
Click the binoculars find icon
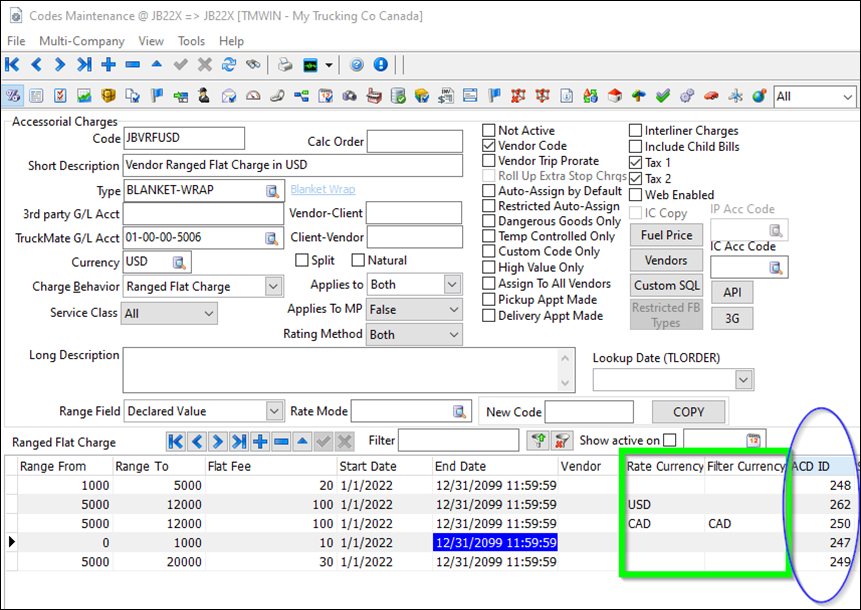click(254, 65)
